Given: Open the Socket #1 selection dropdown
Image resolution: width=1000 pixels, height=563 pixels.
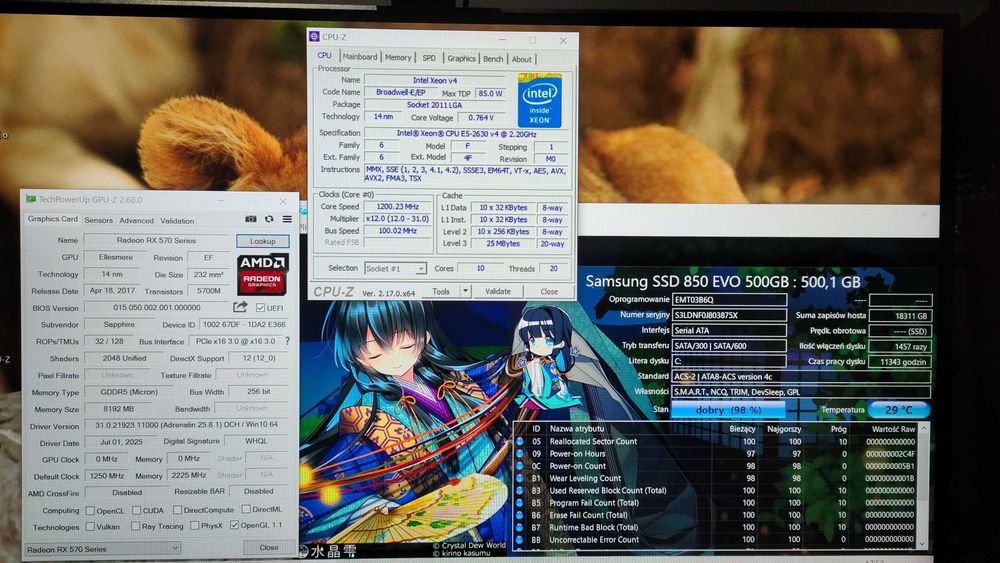Looking at the screenshot, I should [395, 268].
